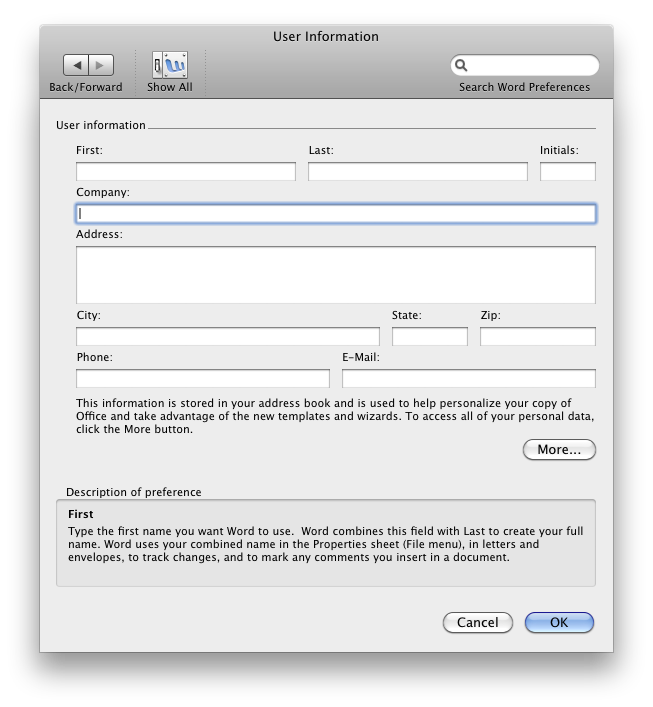Click the Phone number field
Image resolution: width=653 pixels, height=707 pixels.
coord(202,379)
